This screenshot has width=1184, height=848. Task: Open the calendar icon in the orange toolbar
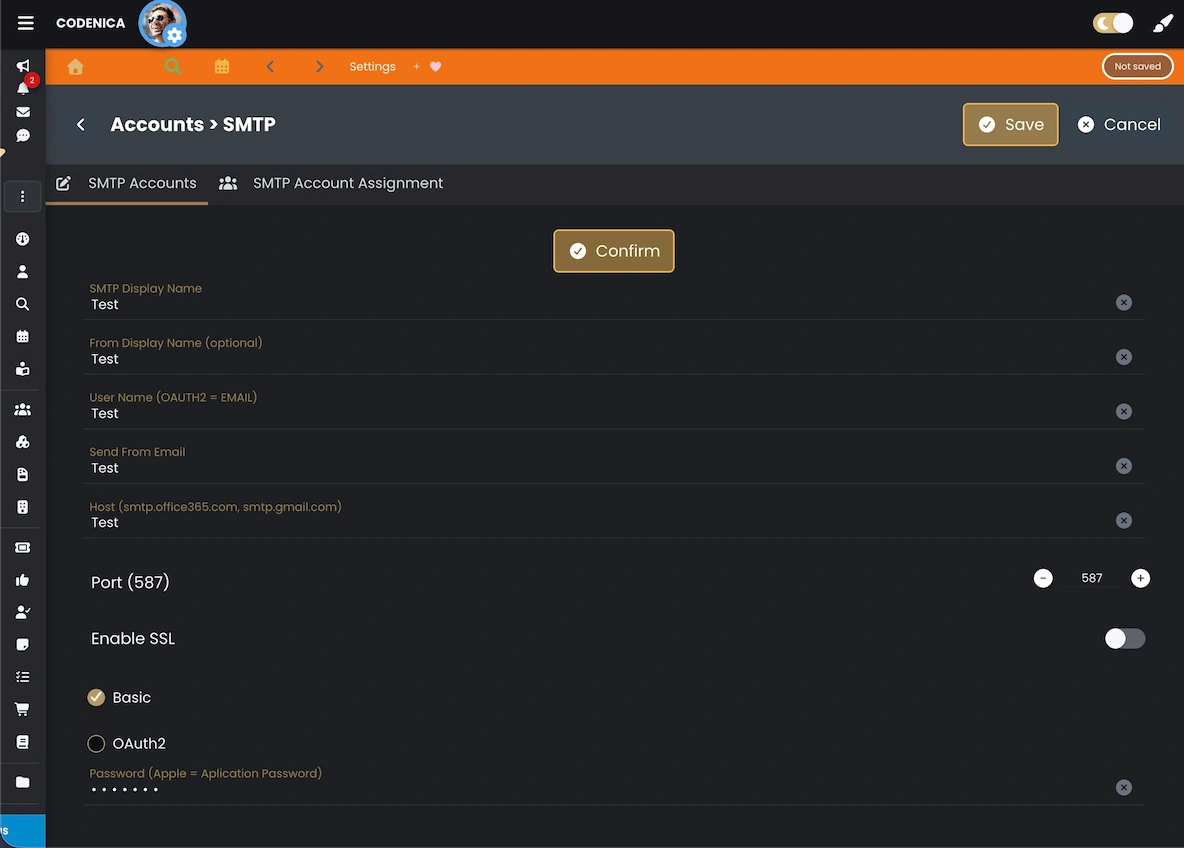click(x=221, y=66)
